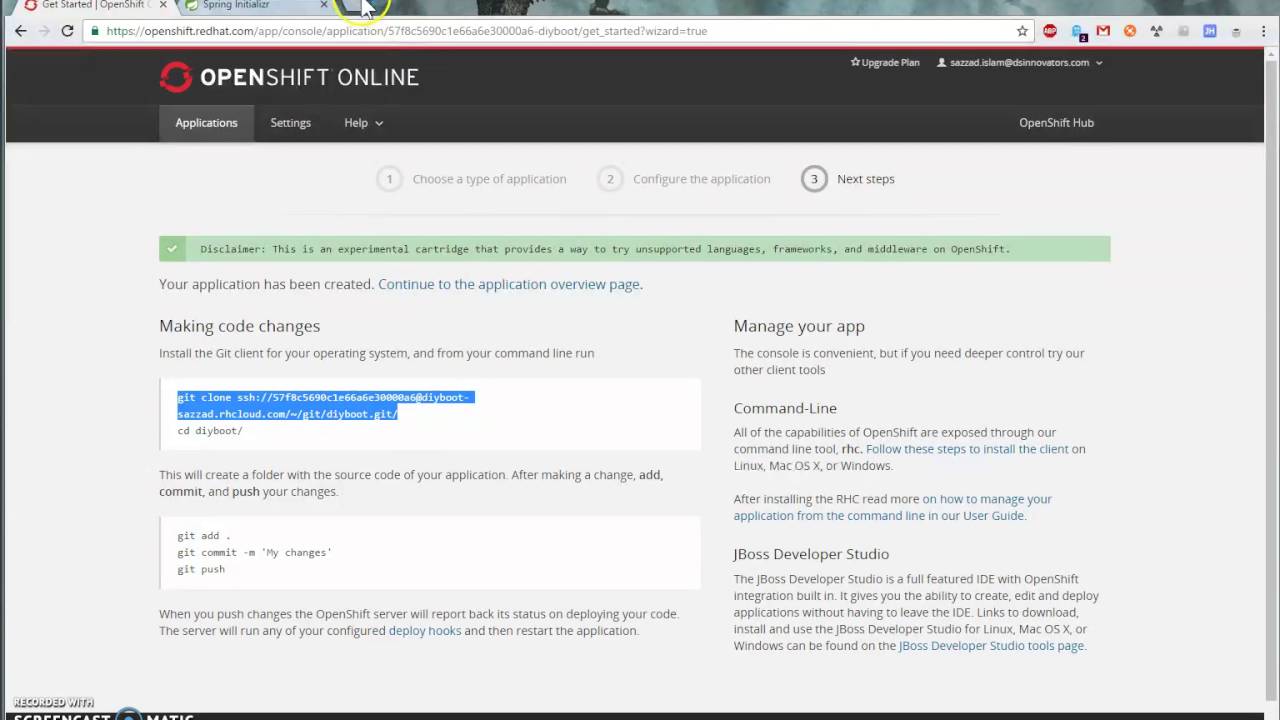Click the deploy hooks link
The image size is (1280, 720).
point(424,631)
